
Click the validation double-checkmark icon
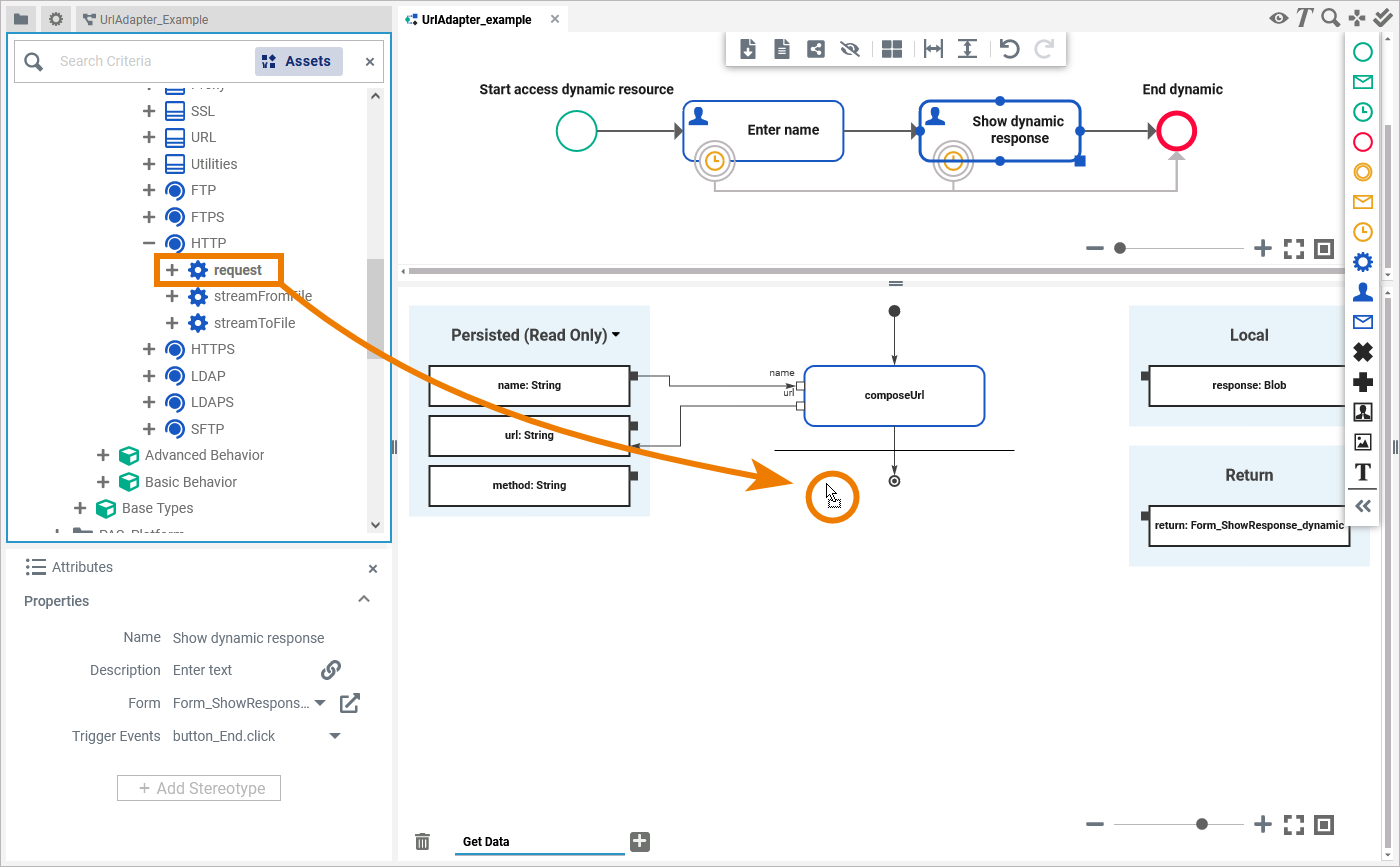click(1384, 18)
